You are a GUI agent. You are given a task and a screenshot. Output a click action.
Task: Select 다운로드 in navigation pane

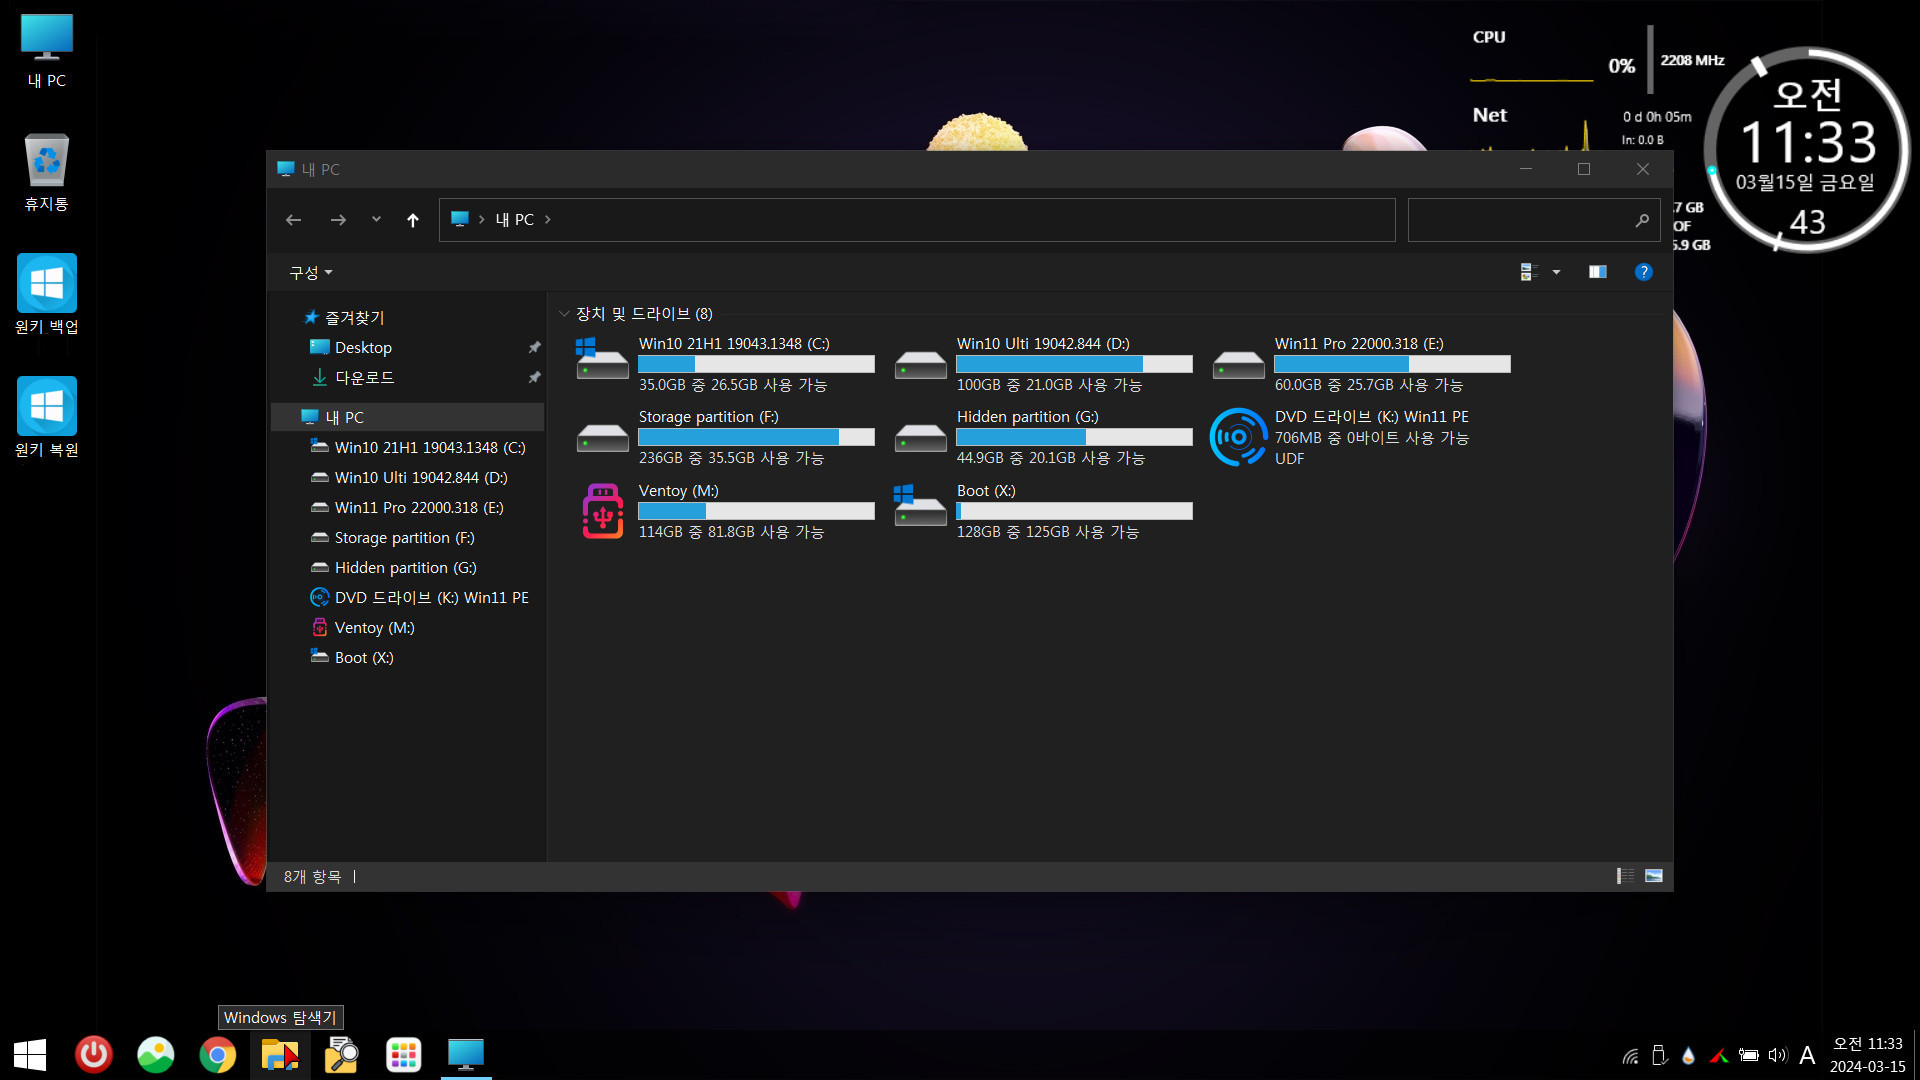[365, 377]
